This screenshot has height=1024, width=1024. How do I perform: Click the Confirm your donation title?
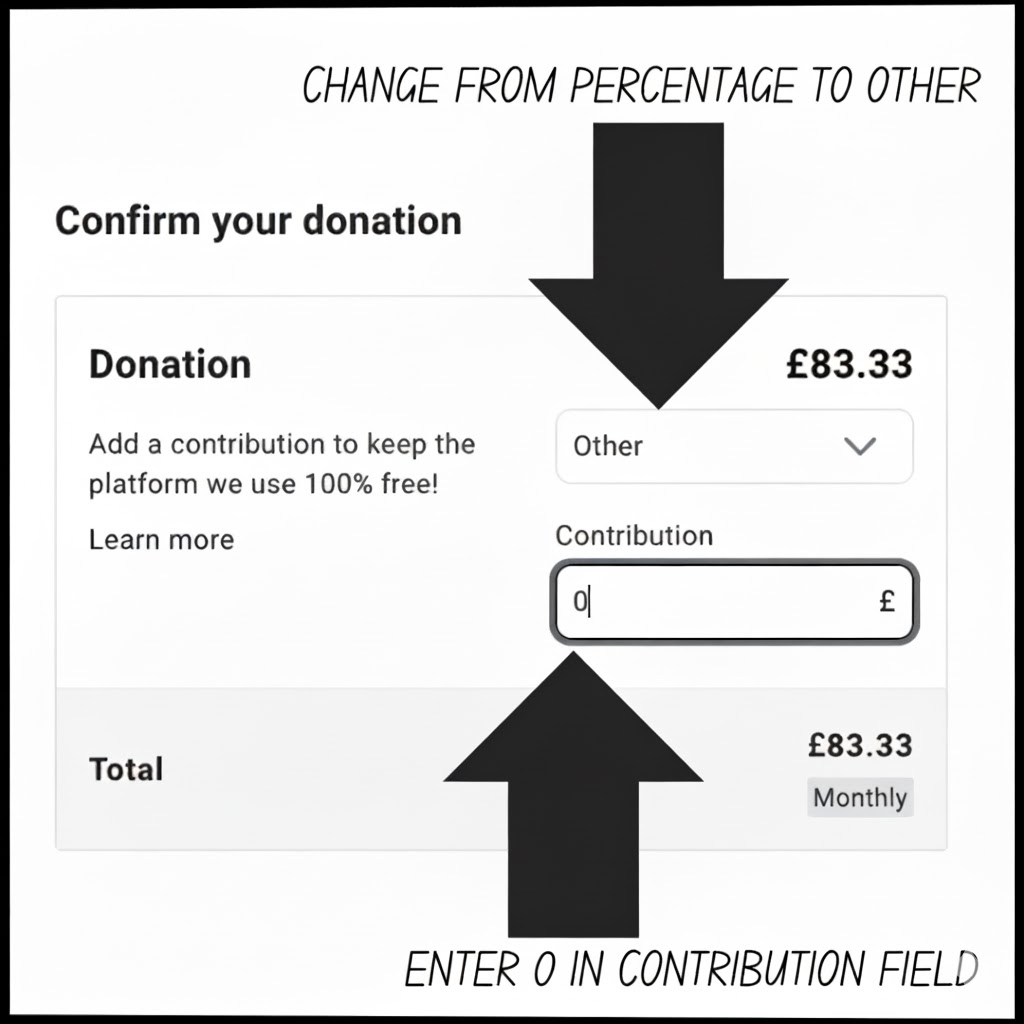click(259, 220)
